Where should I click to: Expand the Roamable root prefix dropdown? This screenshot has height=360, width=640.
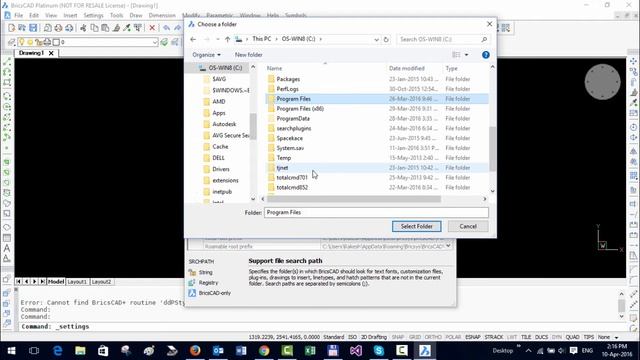point(448,246)
